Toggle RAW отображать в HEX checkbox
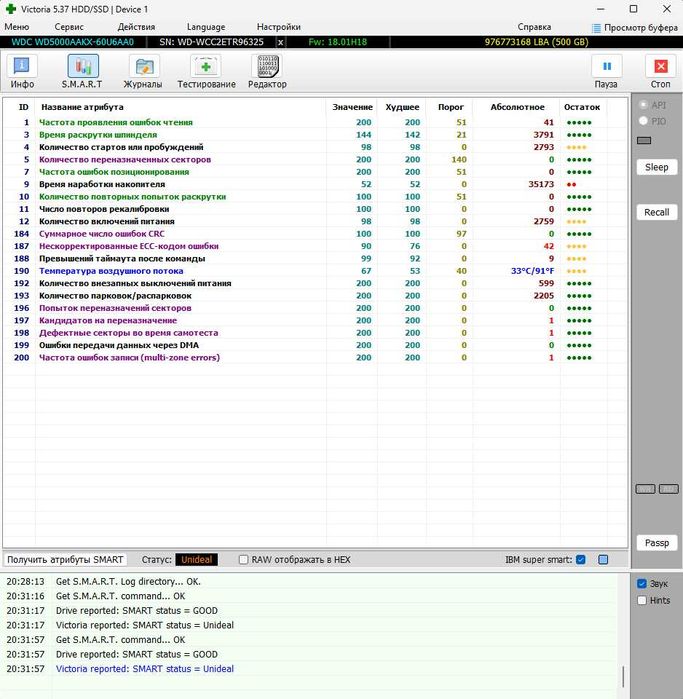 pos(243,559)
